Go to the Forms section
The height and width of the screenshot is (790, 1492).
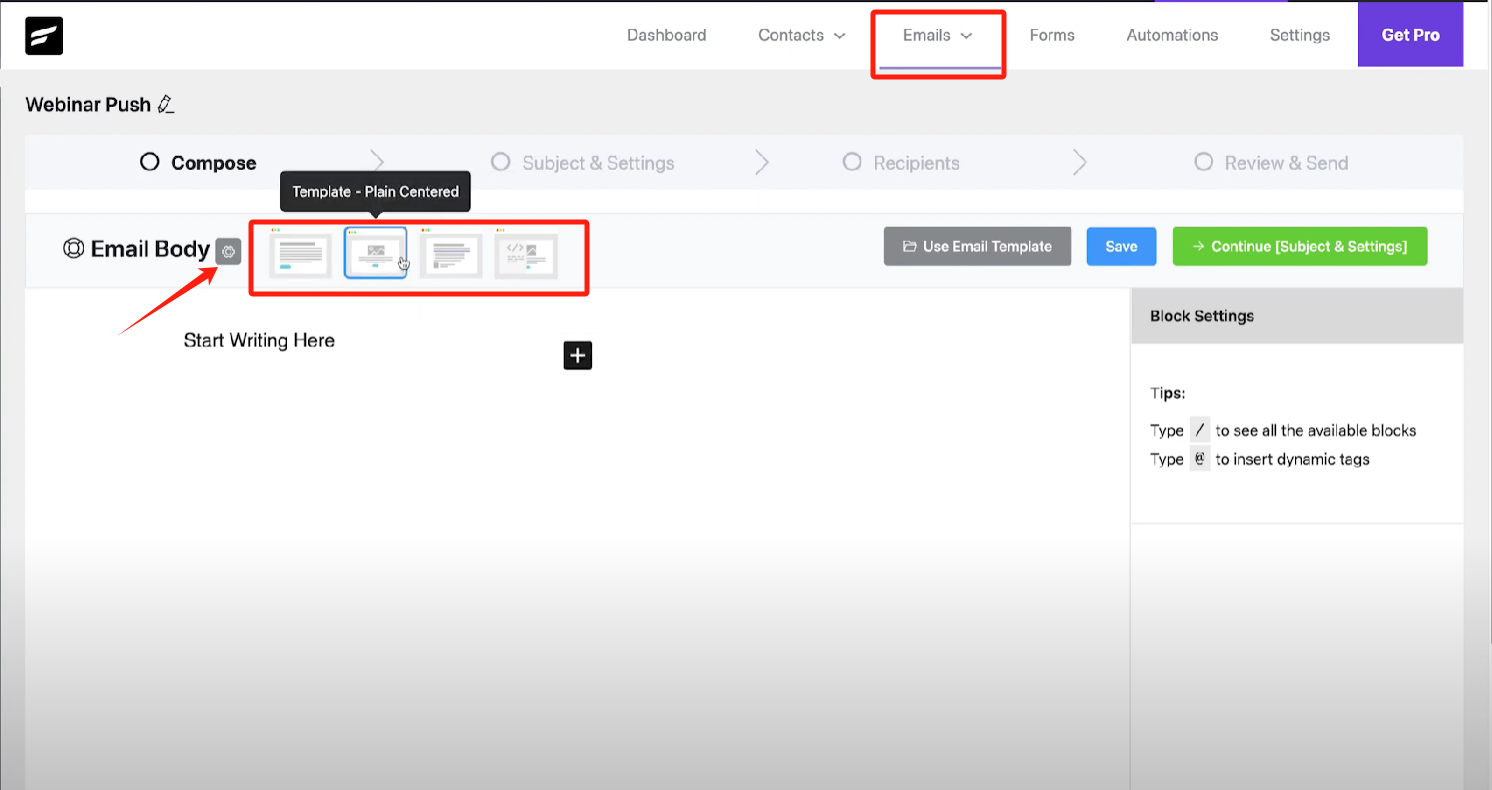[x=1051, y=34]
